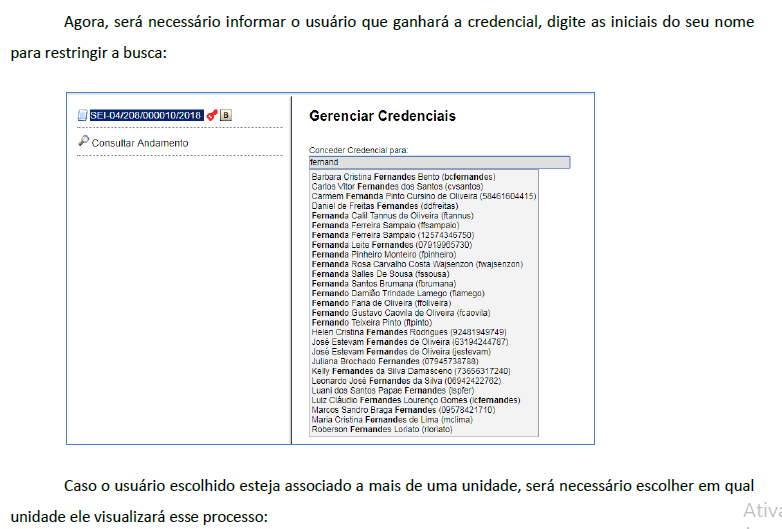Choose Fernanda Ferreira Sampaio (ffsampaio) suggestion

[385, 225]
